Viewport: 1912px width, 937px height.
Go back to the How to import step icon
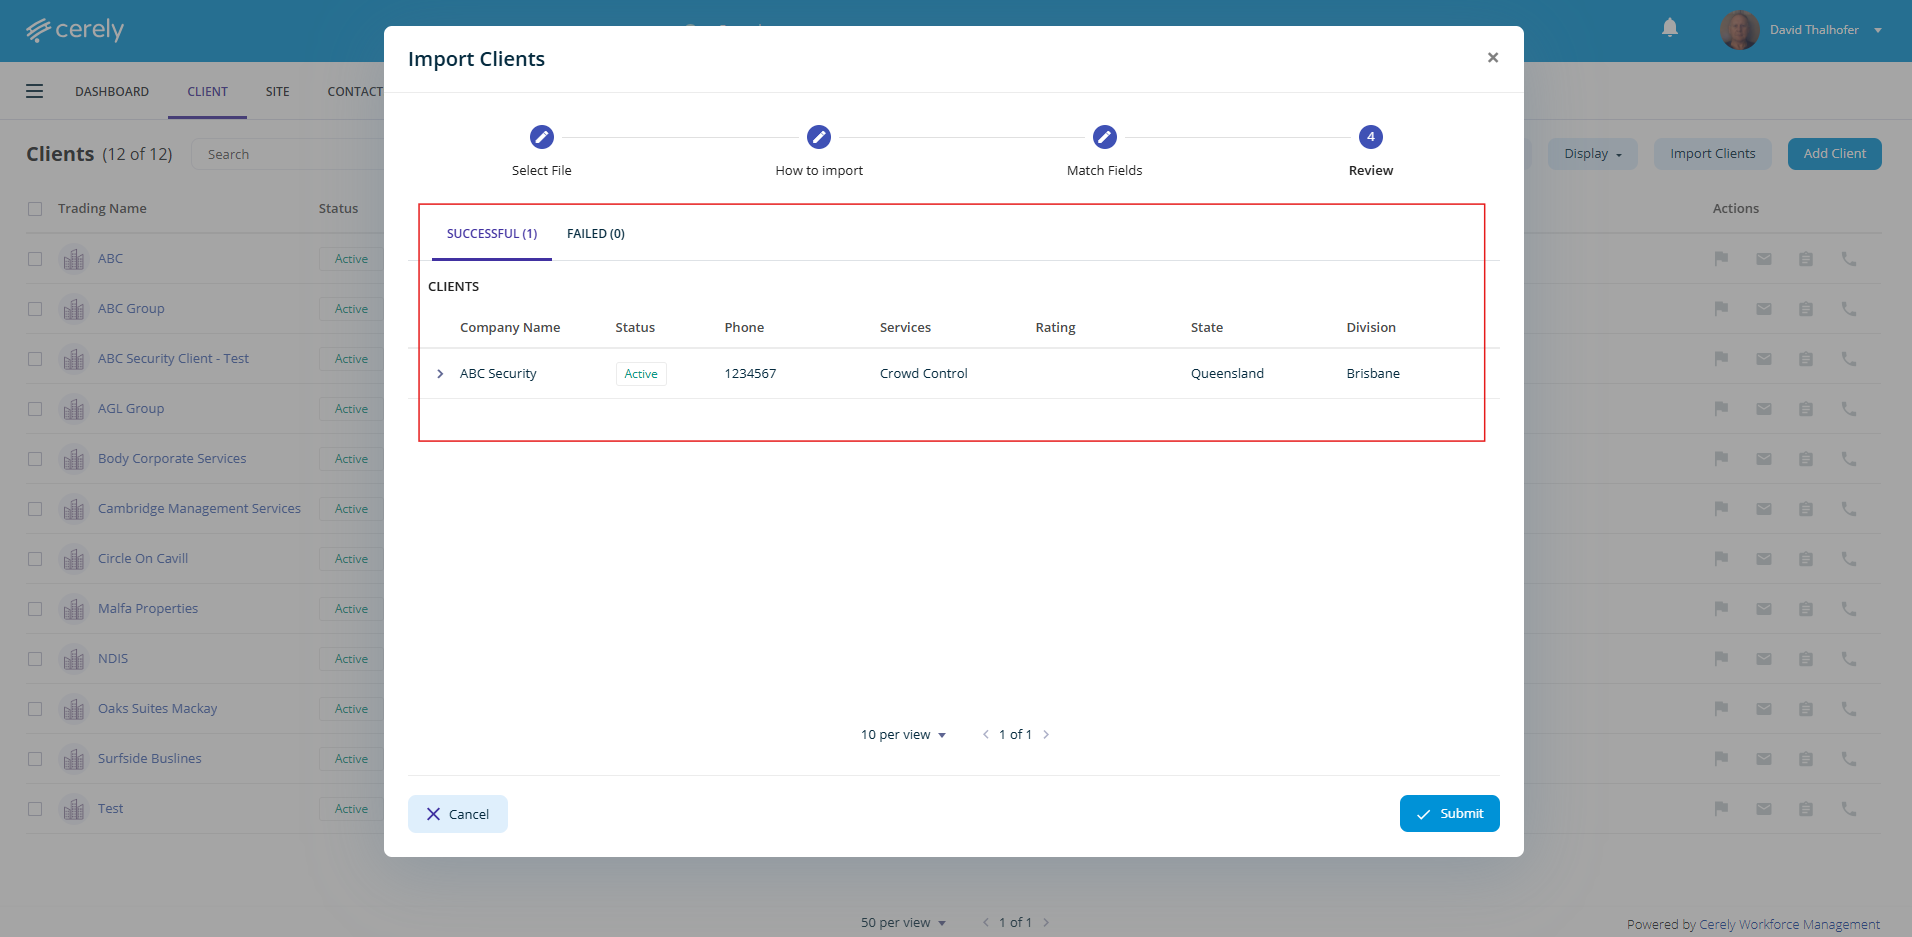[x=819, y=137]
